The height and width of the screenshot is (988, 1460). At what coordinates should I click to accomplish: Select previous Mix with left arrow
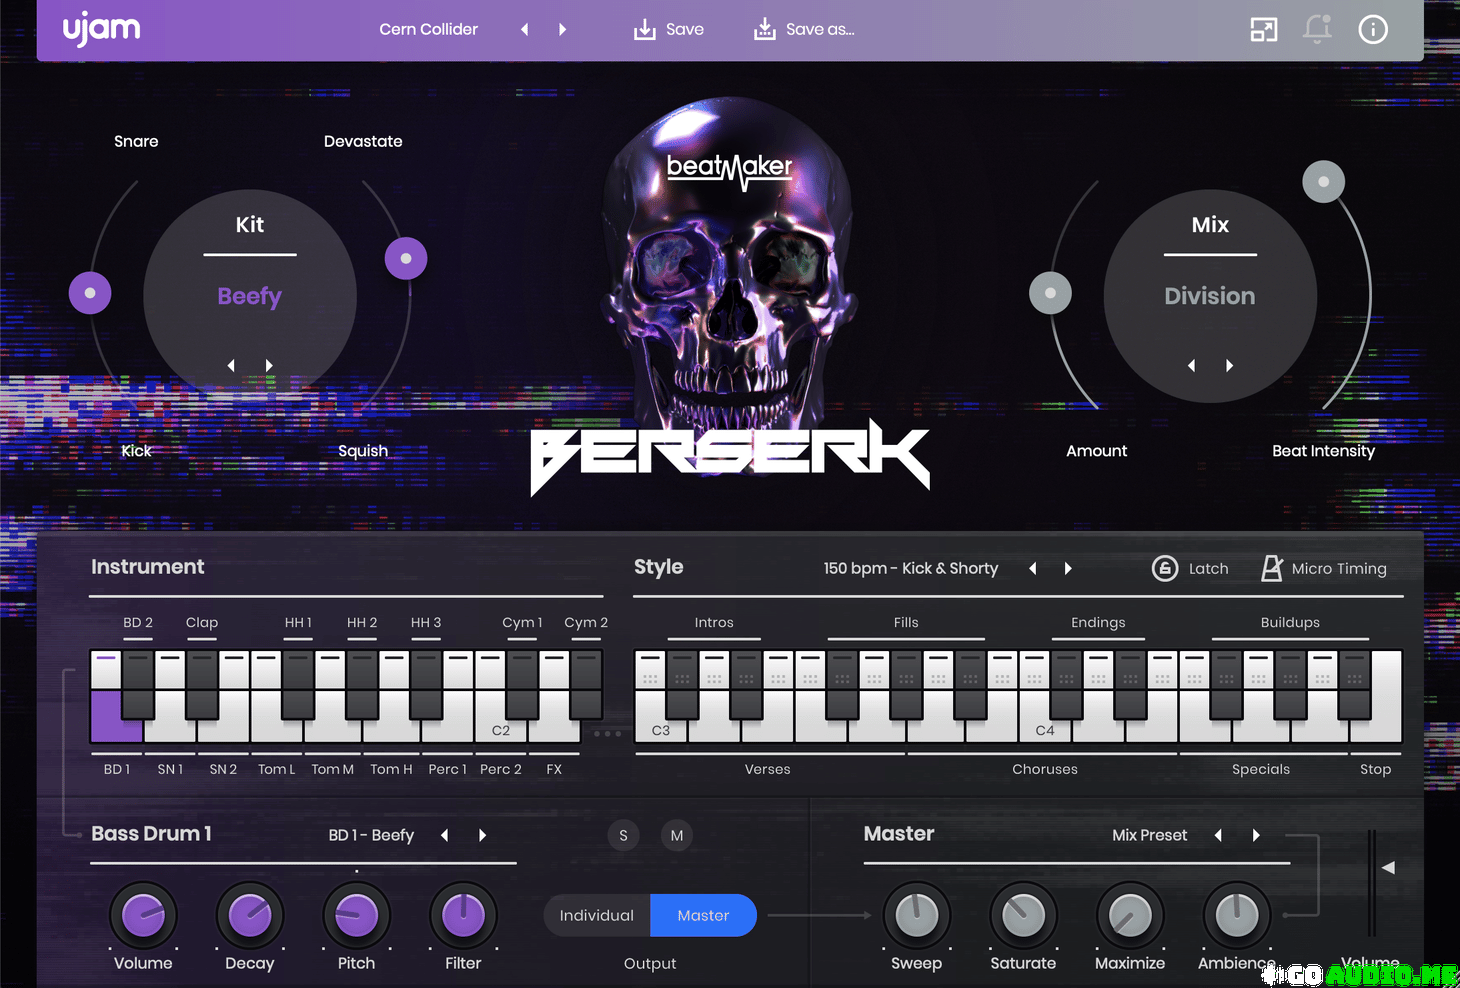pos(1191,366)
